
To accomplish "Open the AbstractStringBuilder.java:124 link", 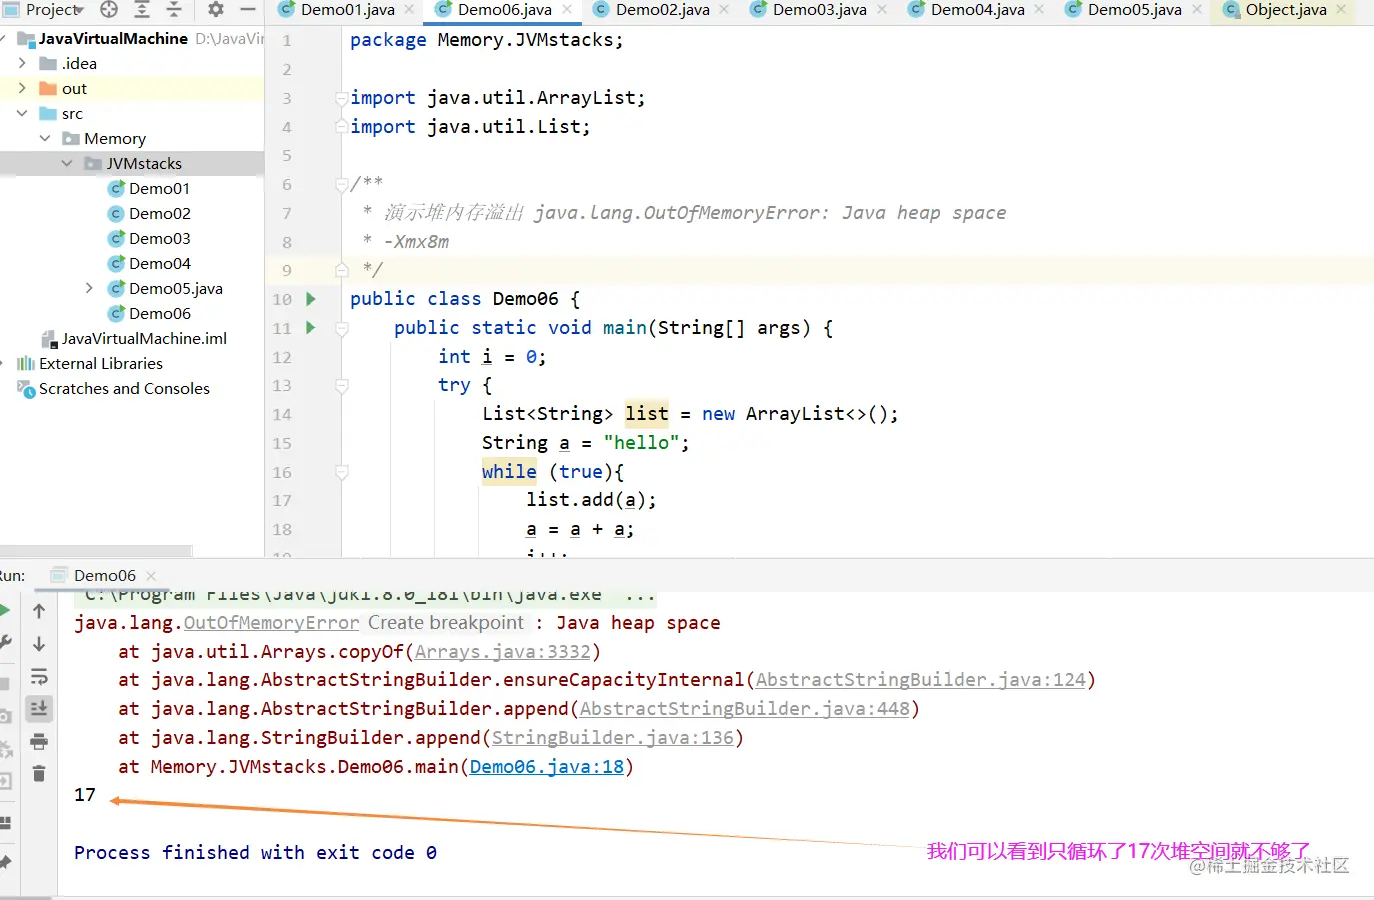I will point(920,680).
